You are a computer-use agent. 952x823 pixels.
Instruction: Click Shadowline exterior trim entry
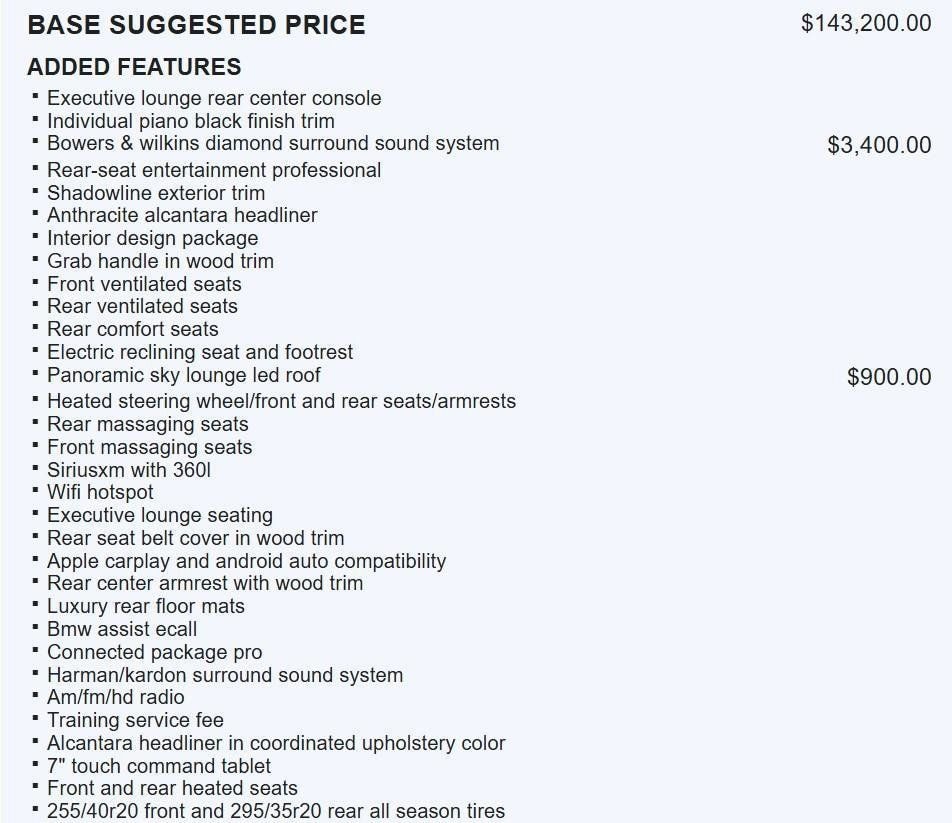click(156, 193)
